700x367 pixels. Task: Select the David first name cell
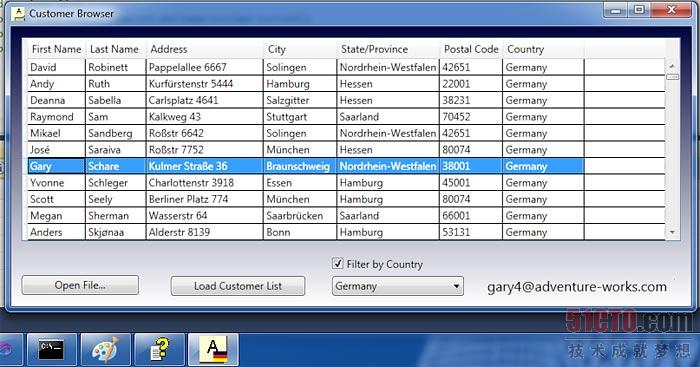[x=56, y=67]
